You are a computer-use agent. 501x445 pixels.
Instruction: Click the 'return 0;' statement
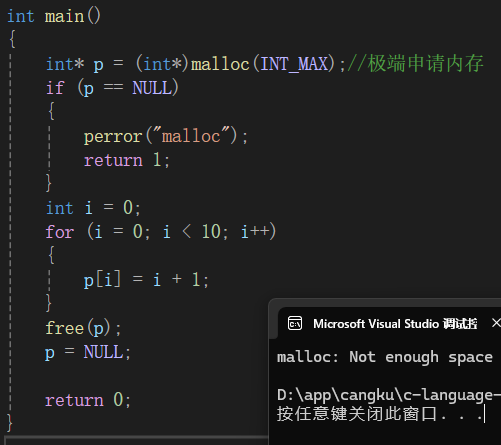point(88,399)
